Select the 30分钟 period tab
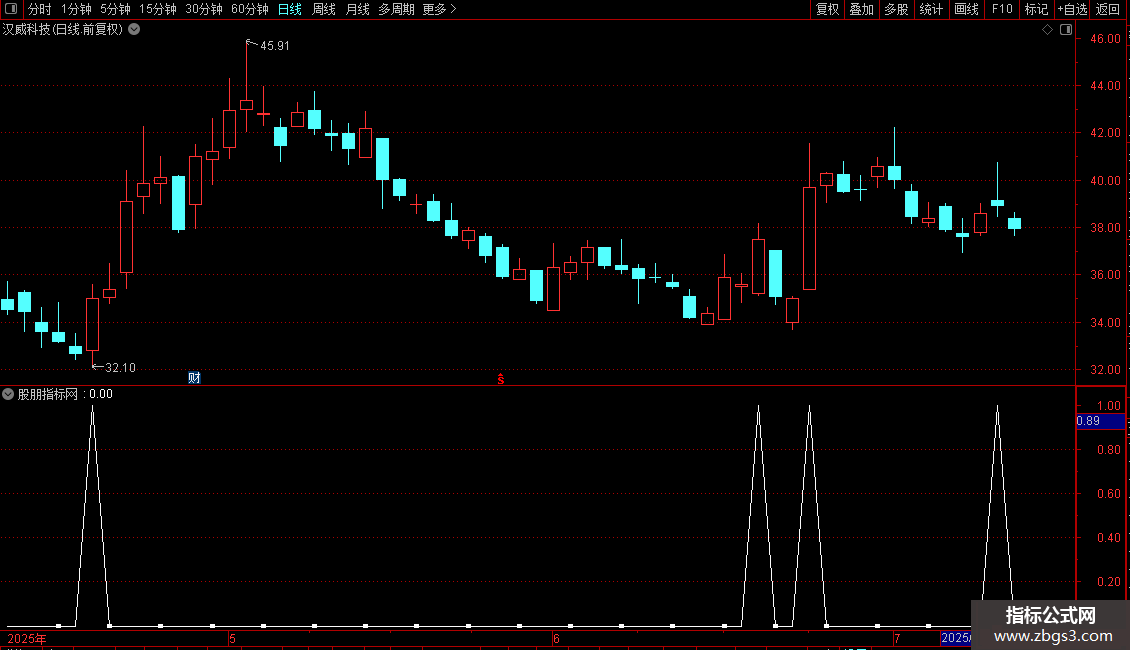Screen dimensions: 1130x650 click(203, 9)
